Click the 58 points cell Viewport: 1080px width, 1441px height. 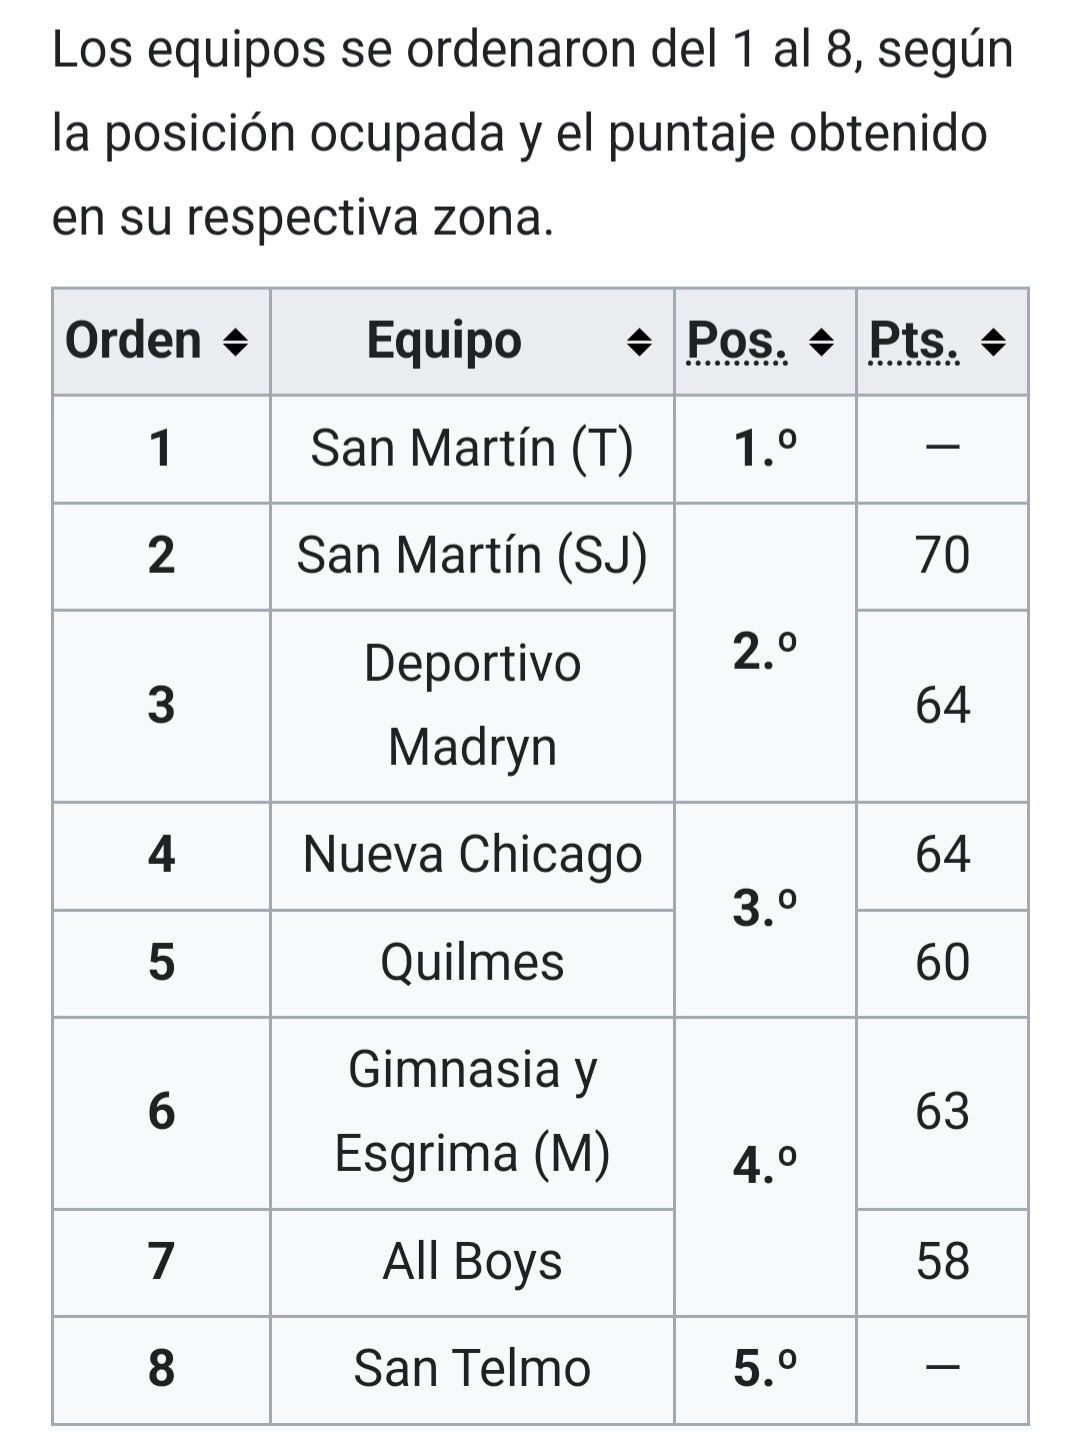point(942,1262)
